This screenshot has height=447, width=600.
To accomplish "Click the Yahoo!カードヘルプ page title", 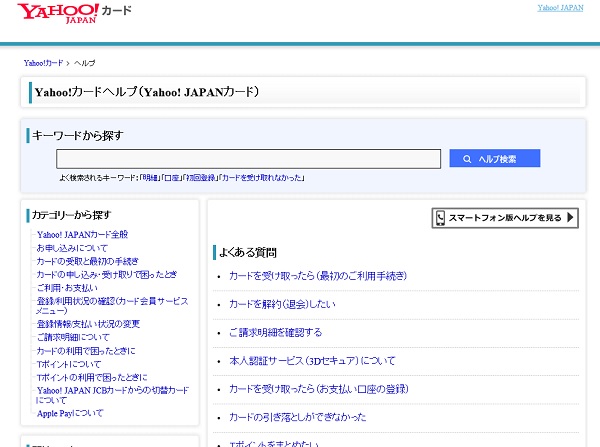I will coord(147,92).
